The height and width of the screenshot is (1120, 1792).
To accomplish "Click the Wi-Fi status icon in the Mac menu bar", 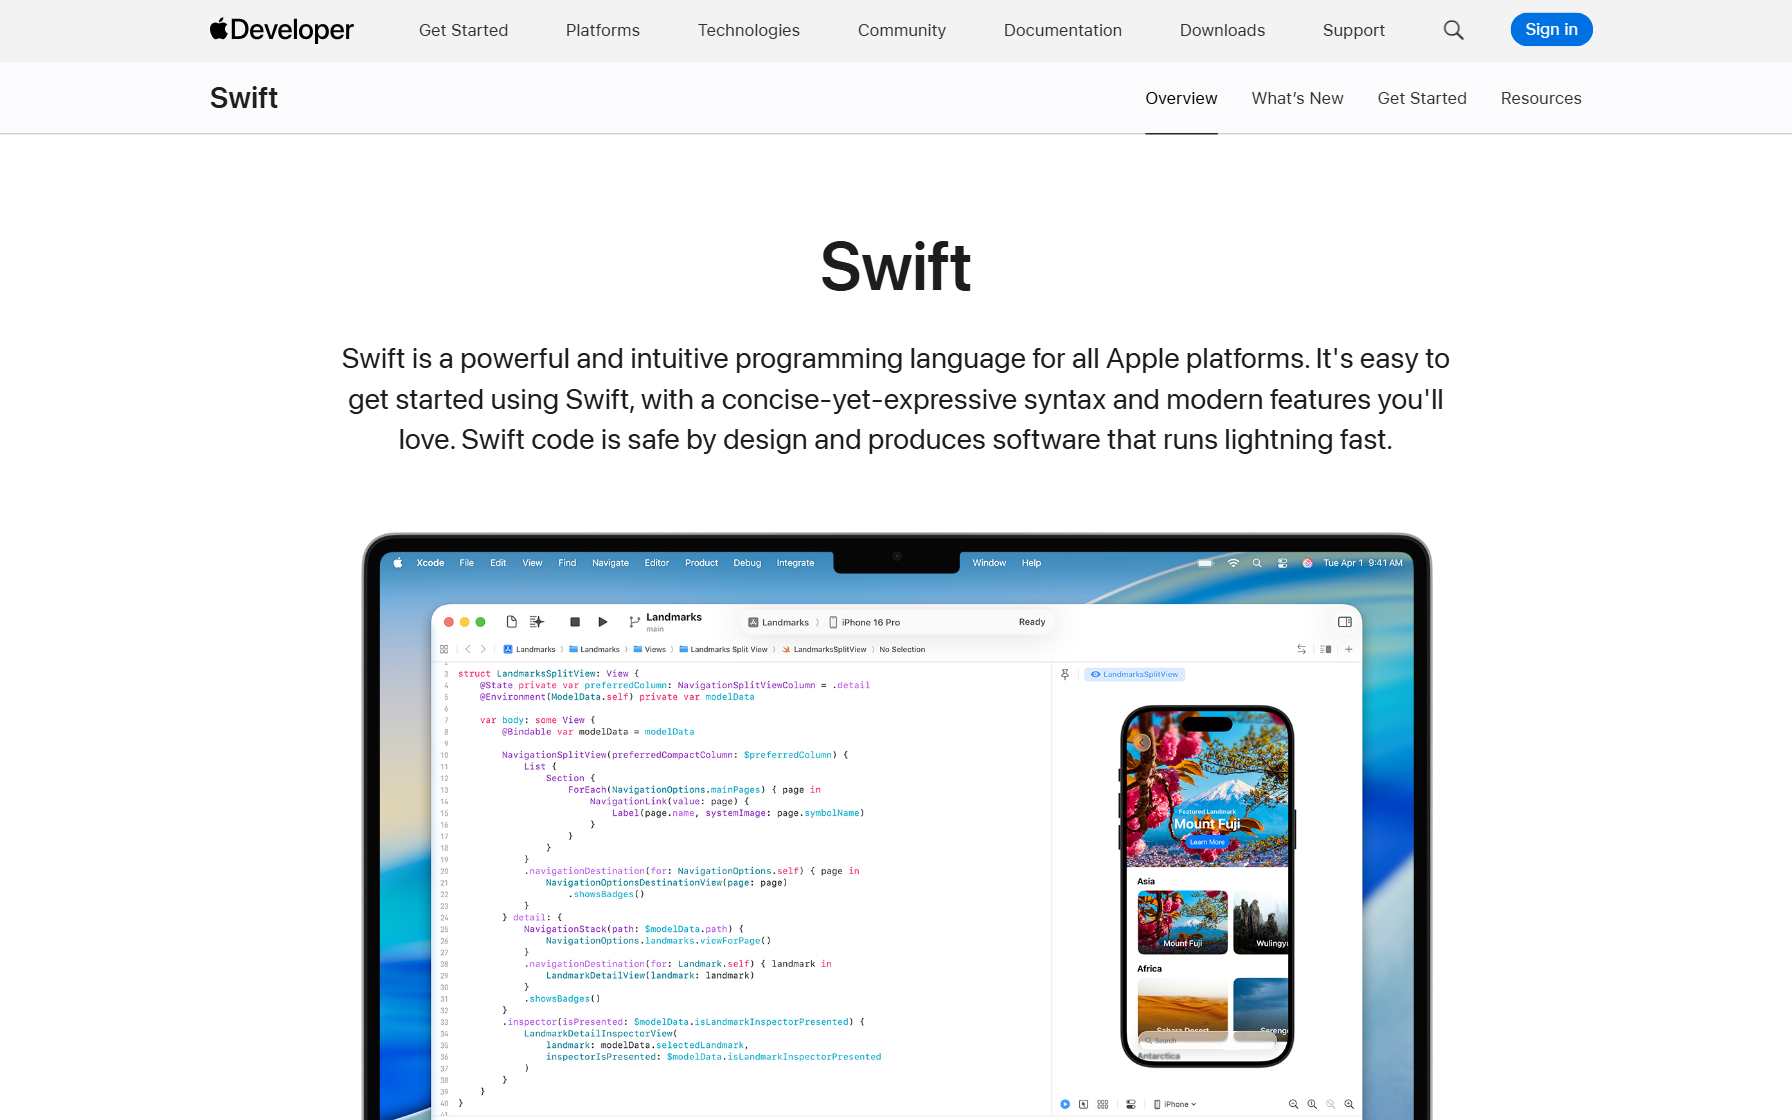I will [1233, 563].
